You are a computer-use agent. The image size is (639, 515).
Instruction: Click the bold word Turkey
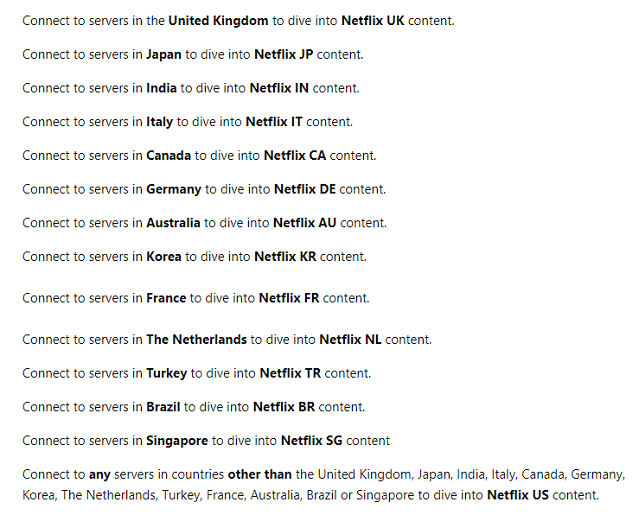point(167,373)
